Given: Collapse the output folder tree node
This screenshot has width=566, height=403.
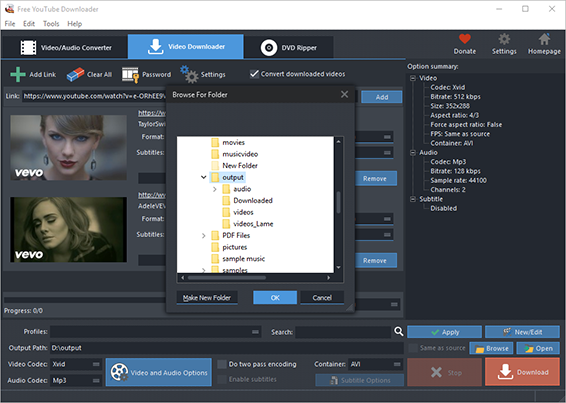Looking at the screenshot, I should (204, 177).
